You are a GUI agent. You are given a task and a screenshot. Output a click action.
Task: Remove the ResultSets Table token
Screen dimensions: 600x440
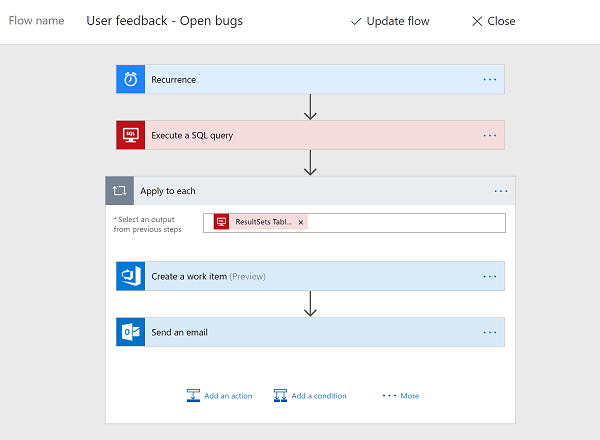pos(301,222)
